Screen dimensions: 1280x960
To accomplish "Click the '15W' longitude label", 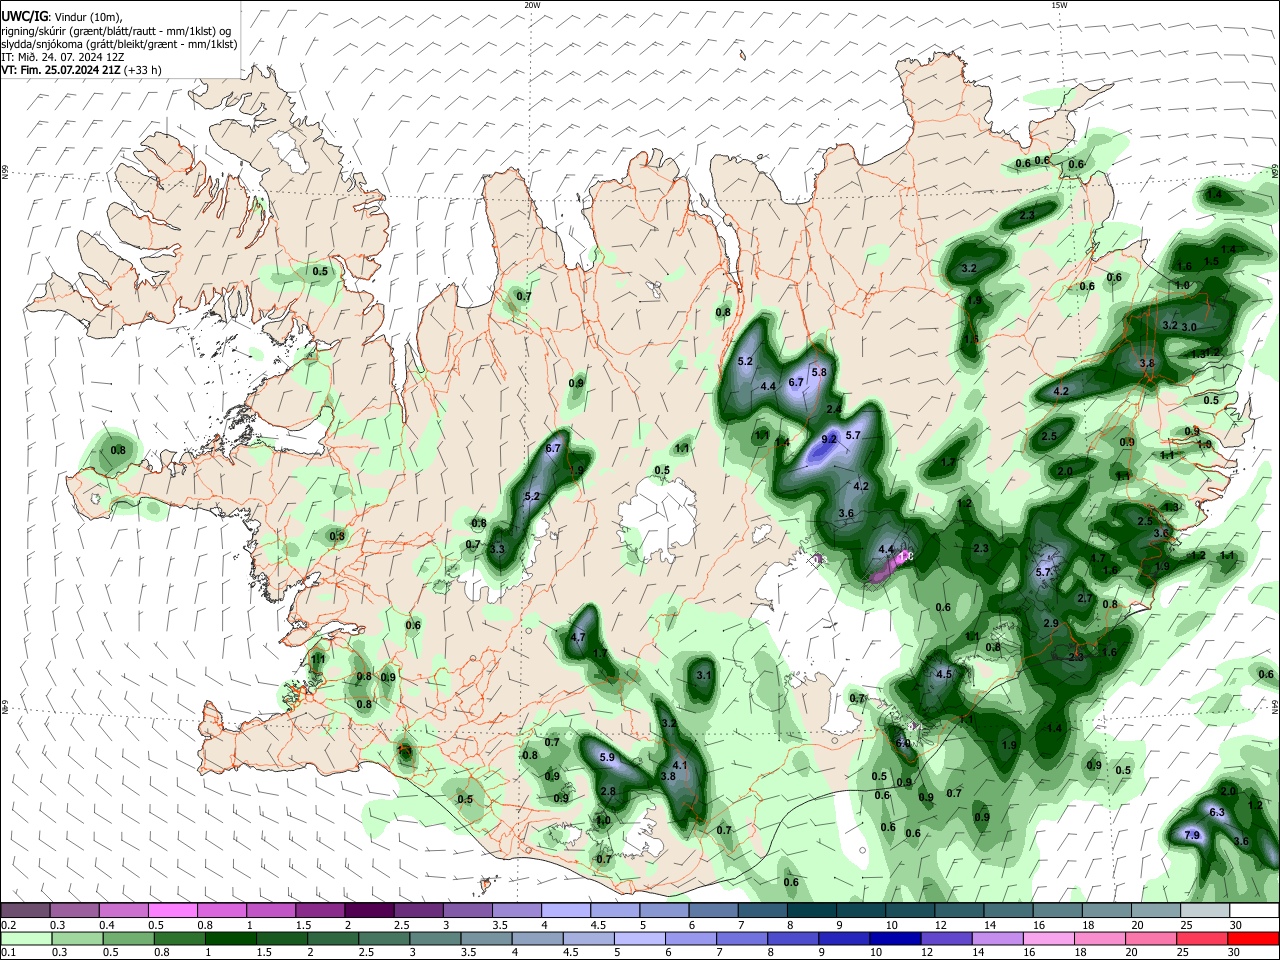I will pos(1059,5).
